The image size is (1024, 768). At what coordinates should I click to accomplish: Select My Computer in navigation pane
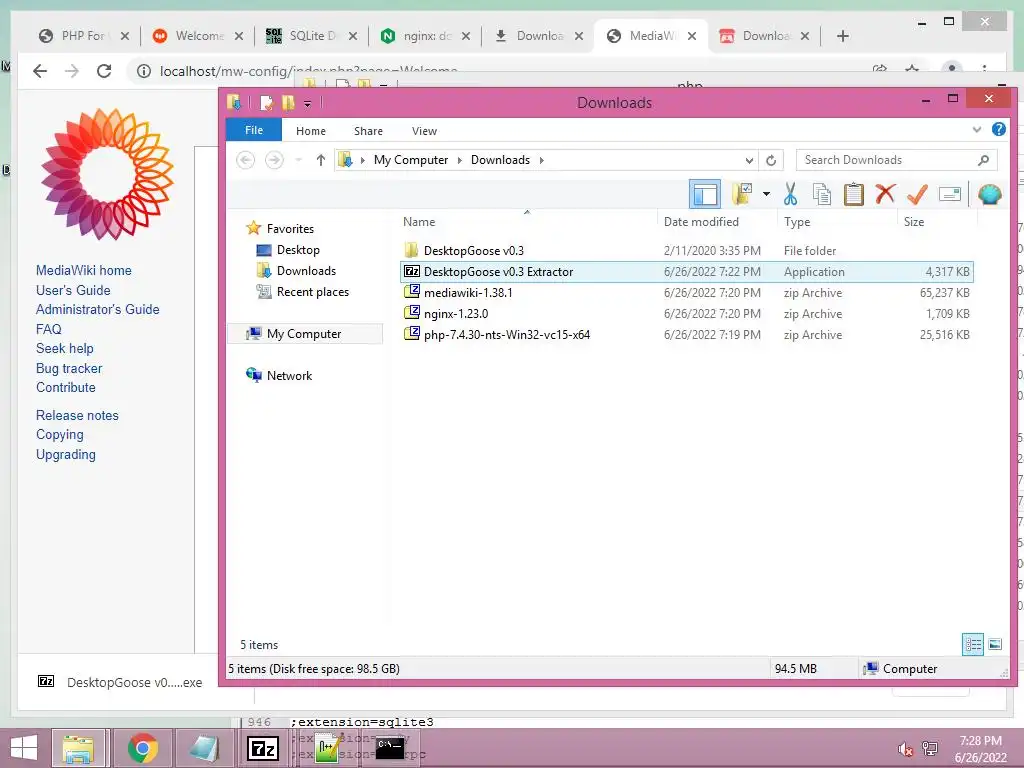point(304,334)
